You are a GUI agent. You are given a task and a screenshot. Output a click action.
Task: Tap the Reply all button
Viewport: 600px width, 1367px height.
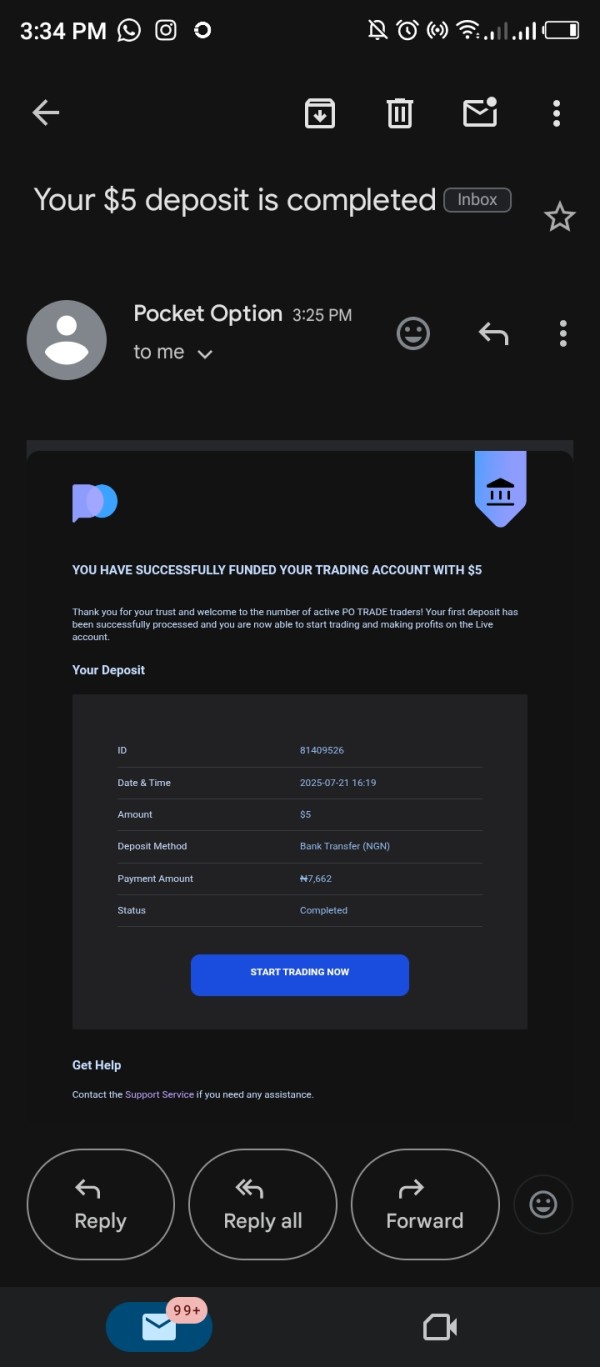262,1204
